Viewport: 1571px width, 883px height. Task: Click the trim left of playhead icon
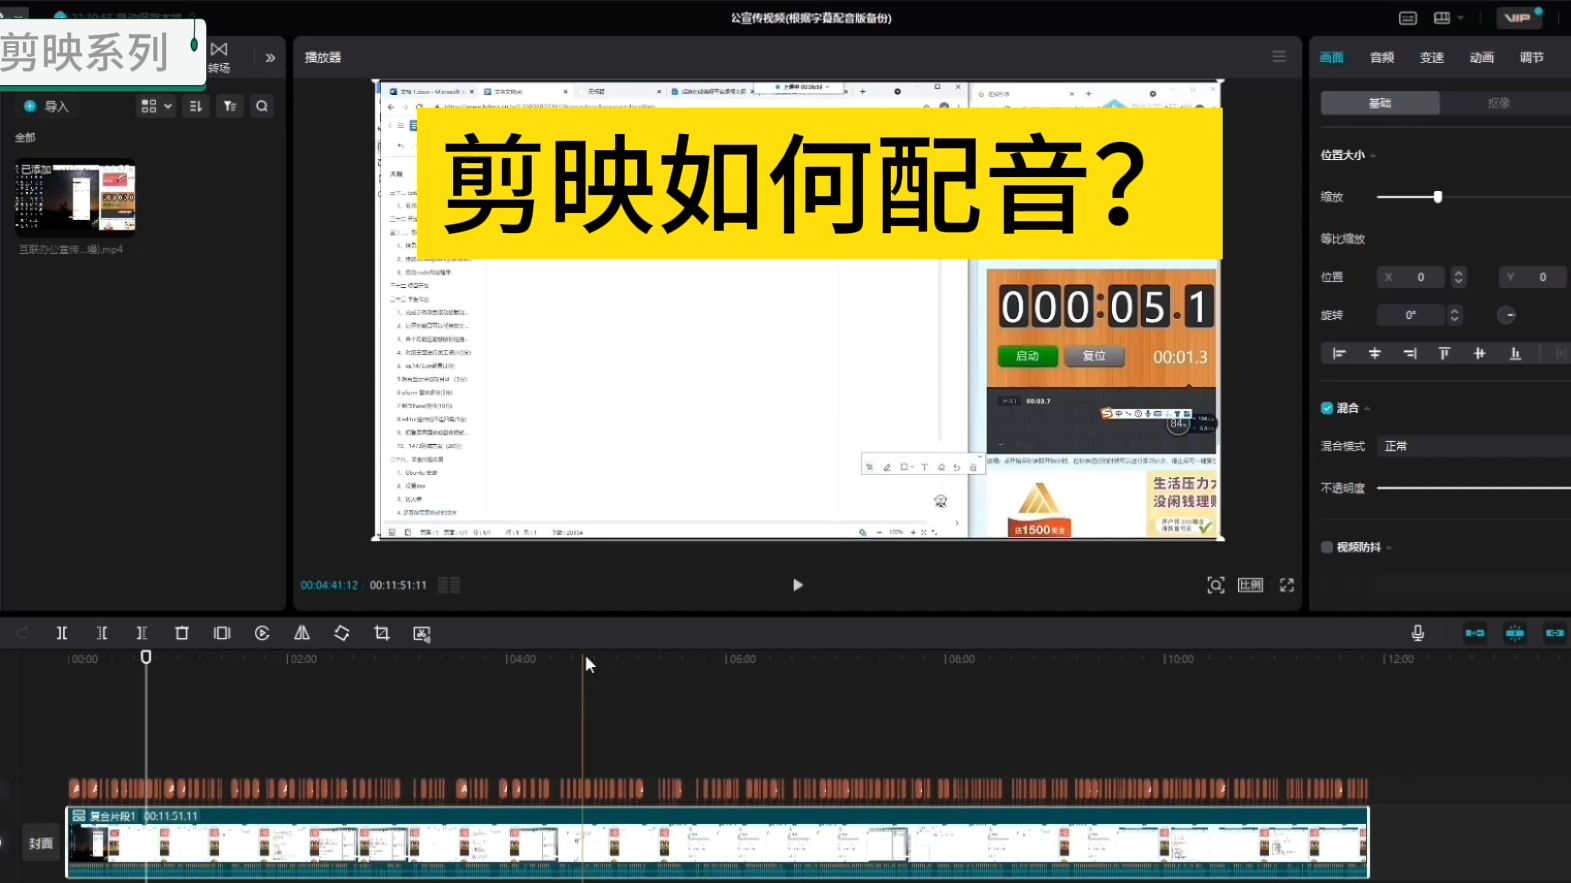coord(102,633)
